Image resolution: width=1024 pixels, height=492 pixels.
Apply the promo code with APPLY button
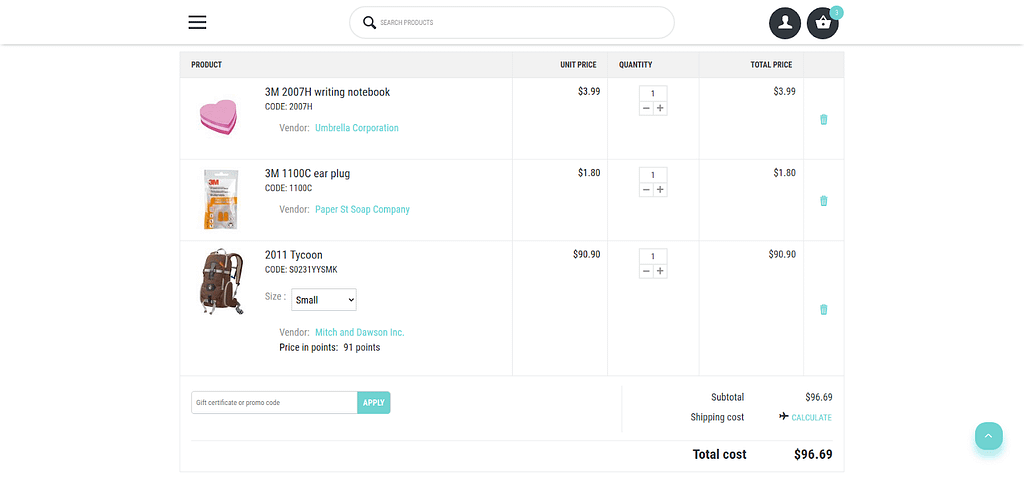[374, 402]
